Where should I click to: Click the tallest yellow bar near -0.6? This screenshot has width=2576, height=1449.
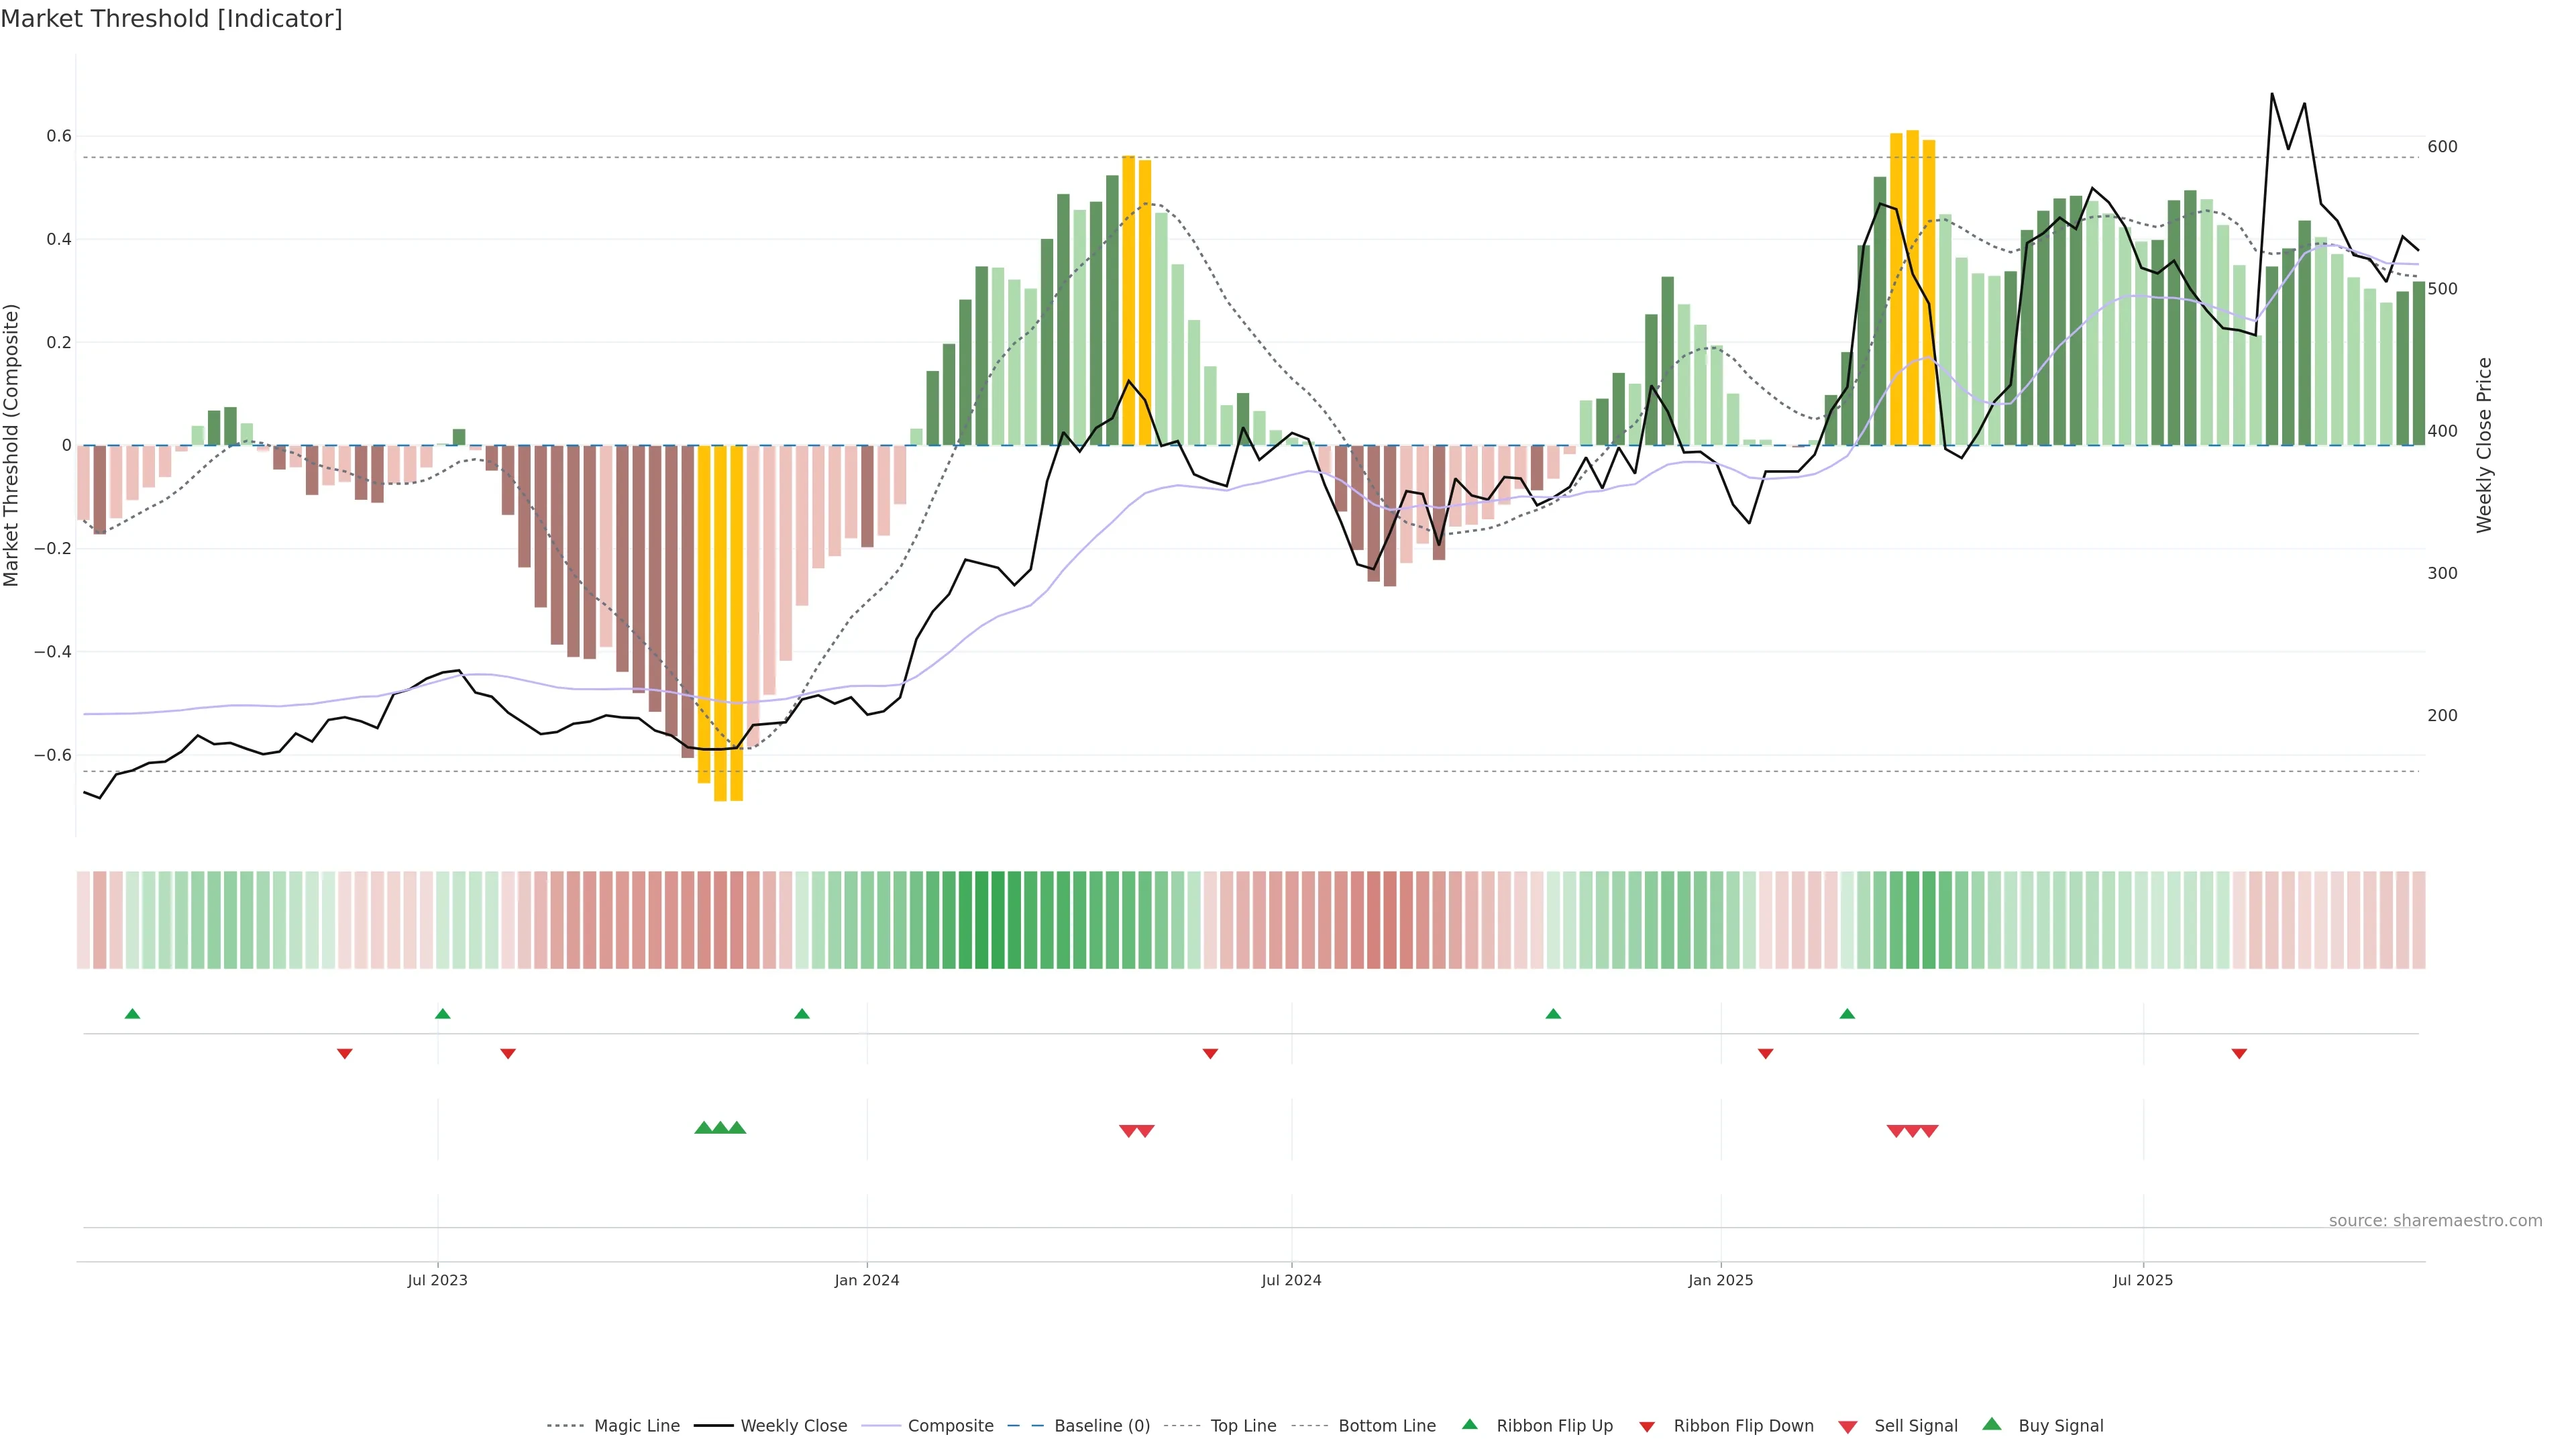[x=720, y=620]
